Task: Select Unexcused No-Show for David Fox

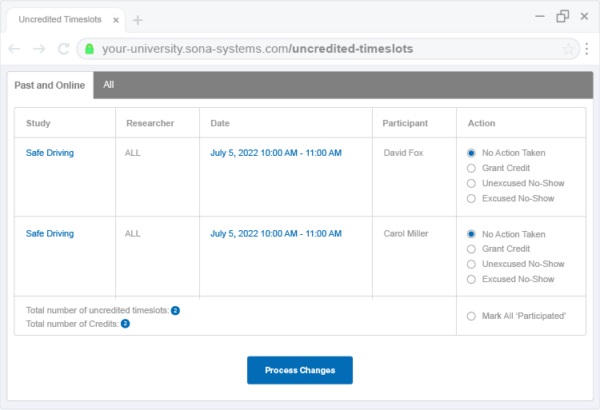Action: [471, 183]
